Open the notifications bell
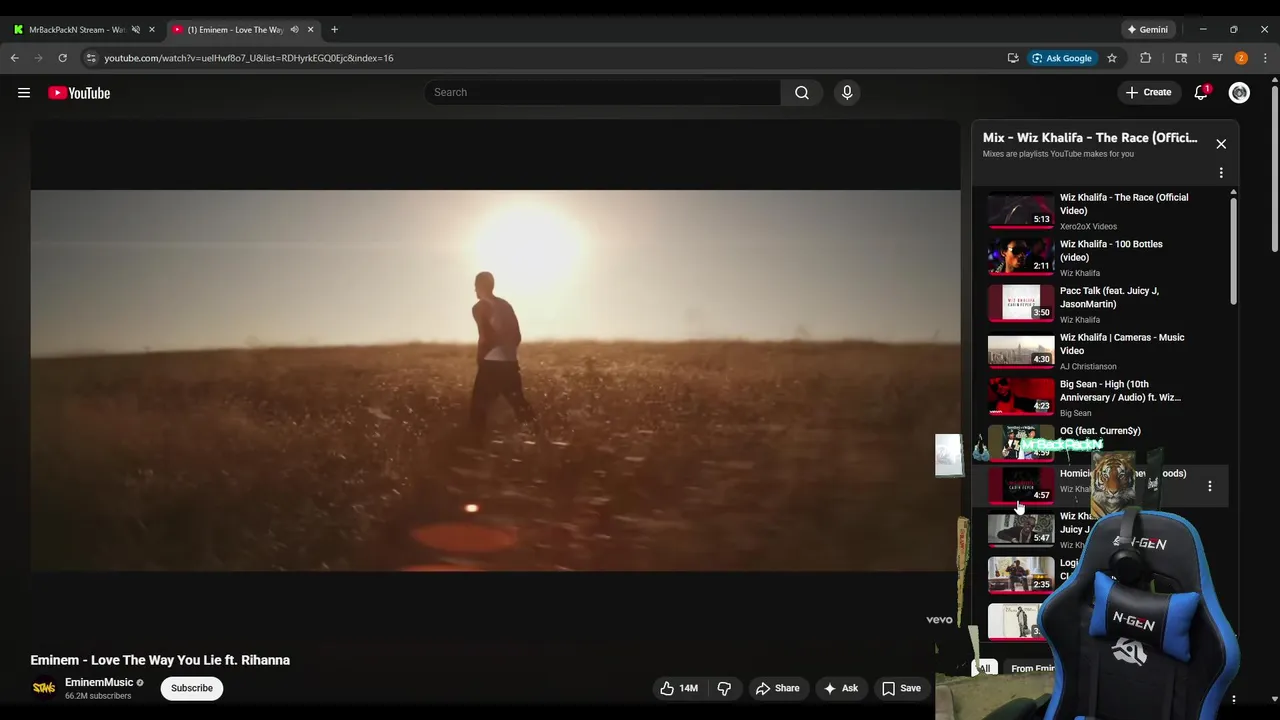This screenshot has width=1280, height=720. pyautogui.click(x=1201, y=93)
